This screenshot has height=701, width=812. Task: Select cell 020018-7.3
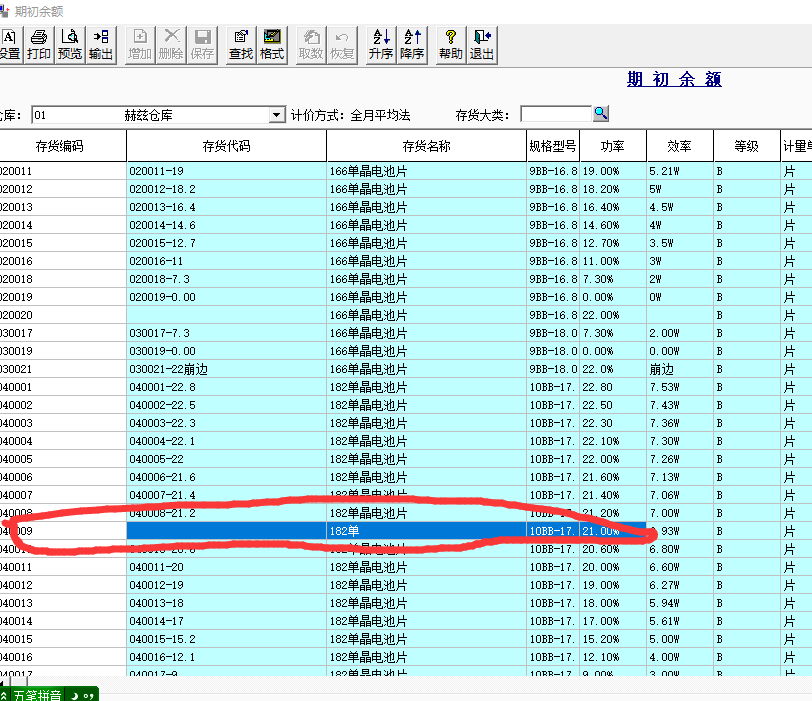[x=226, y=279]
